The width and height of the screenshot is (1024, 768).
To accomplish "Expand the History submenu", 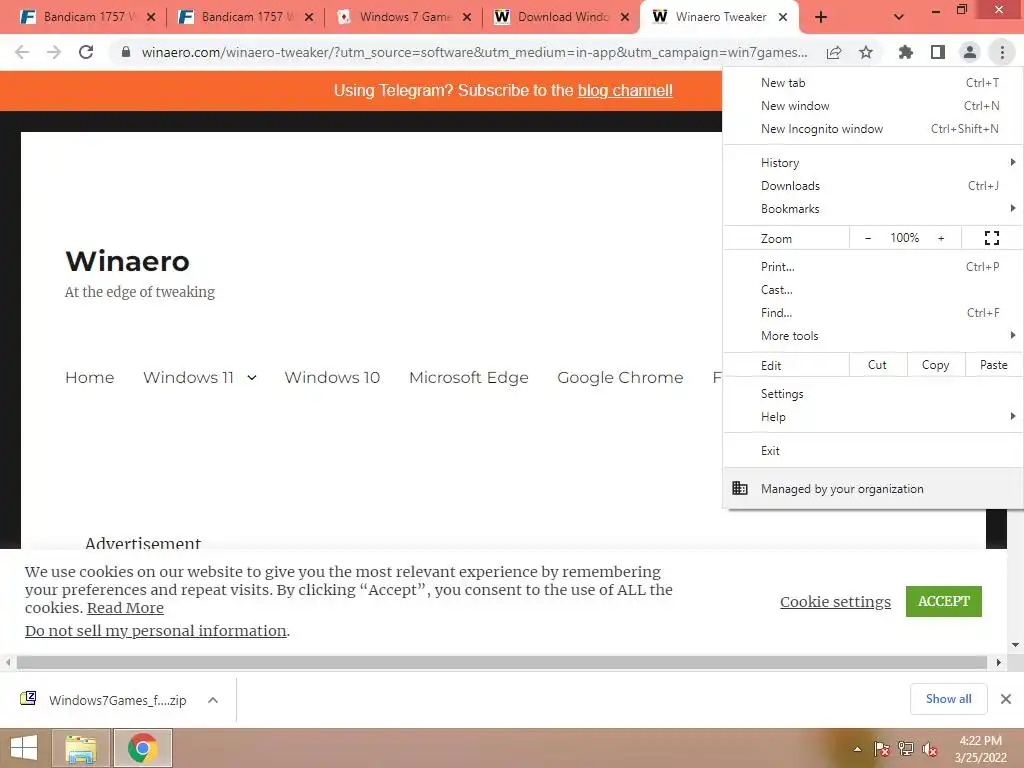I will pyautogui.click(x=872, y=163).
